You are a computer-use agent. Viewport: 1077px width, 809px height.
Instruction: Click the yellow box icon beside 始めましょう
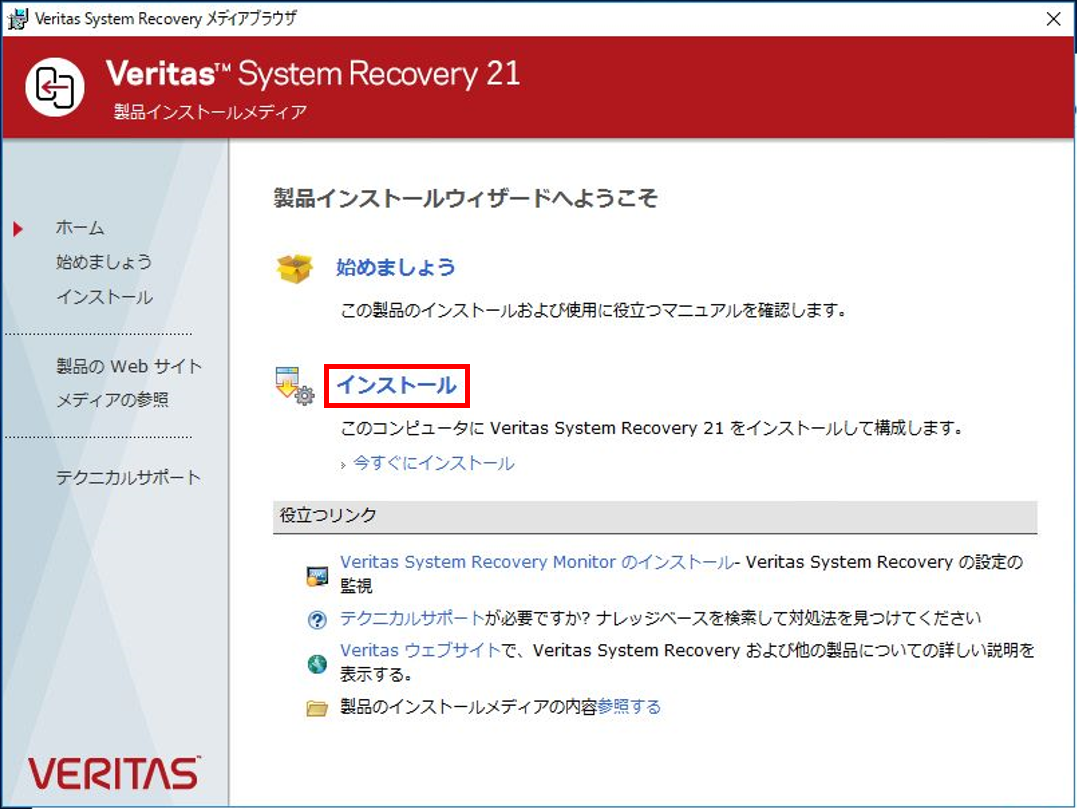tap(295, 269)
